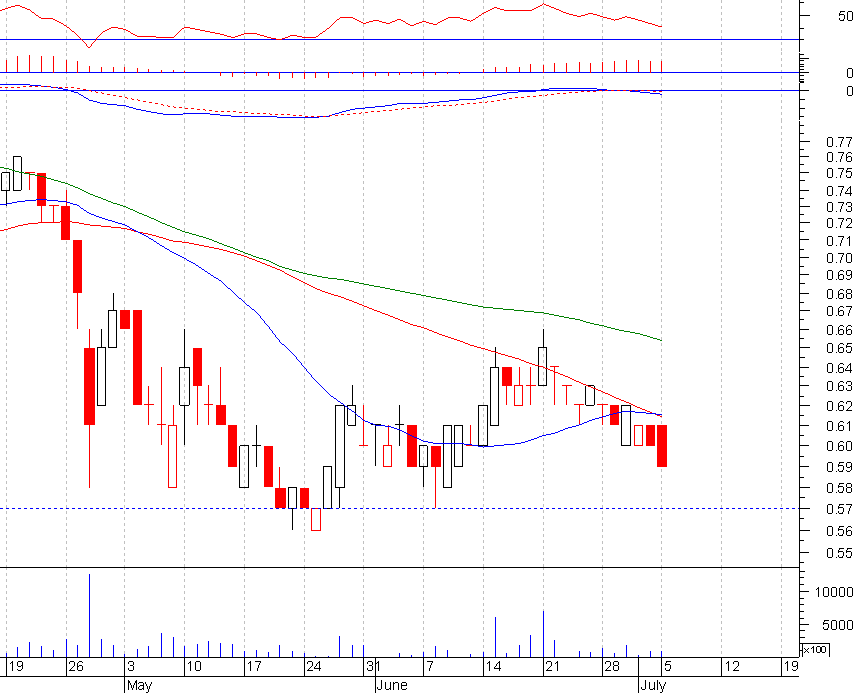Screen dimensions: 857x693
Task: Select the 0.76 price level label
Action: coord(839,157)
